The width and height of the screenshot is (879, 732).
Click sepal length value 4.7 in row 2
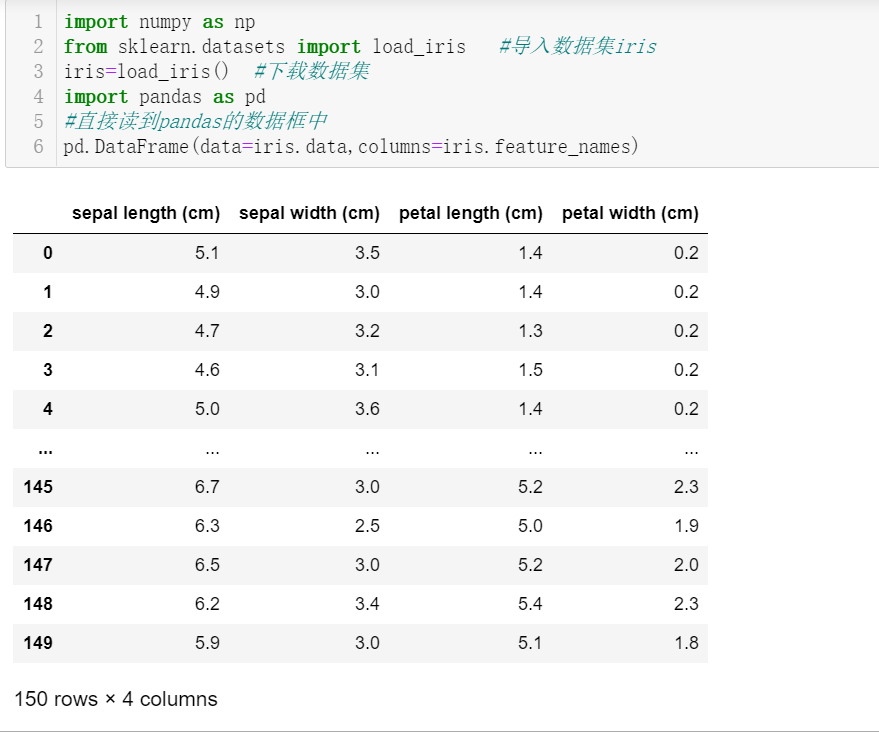(207, 331)
